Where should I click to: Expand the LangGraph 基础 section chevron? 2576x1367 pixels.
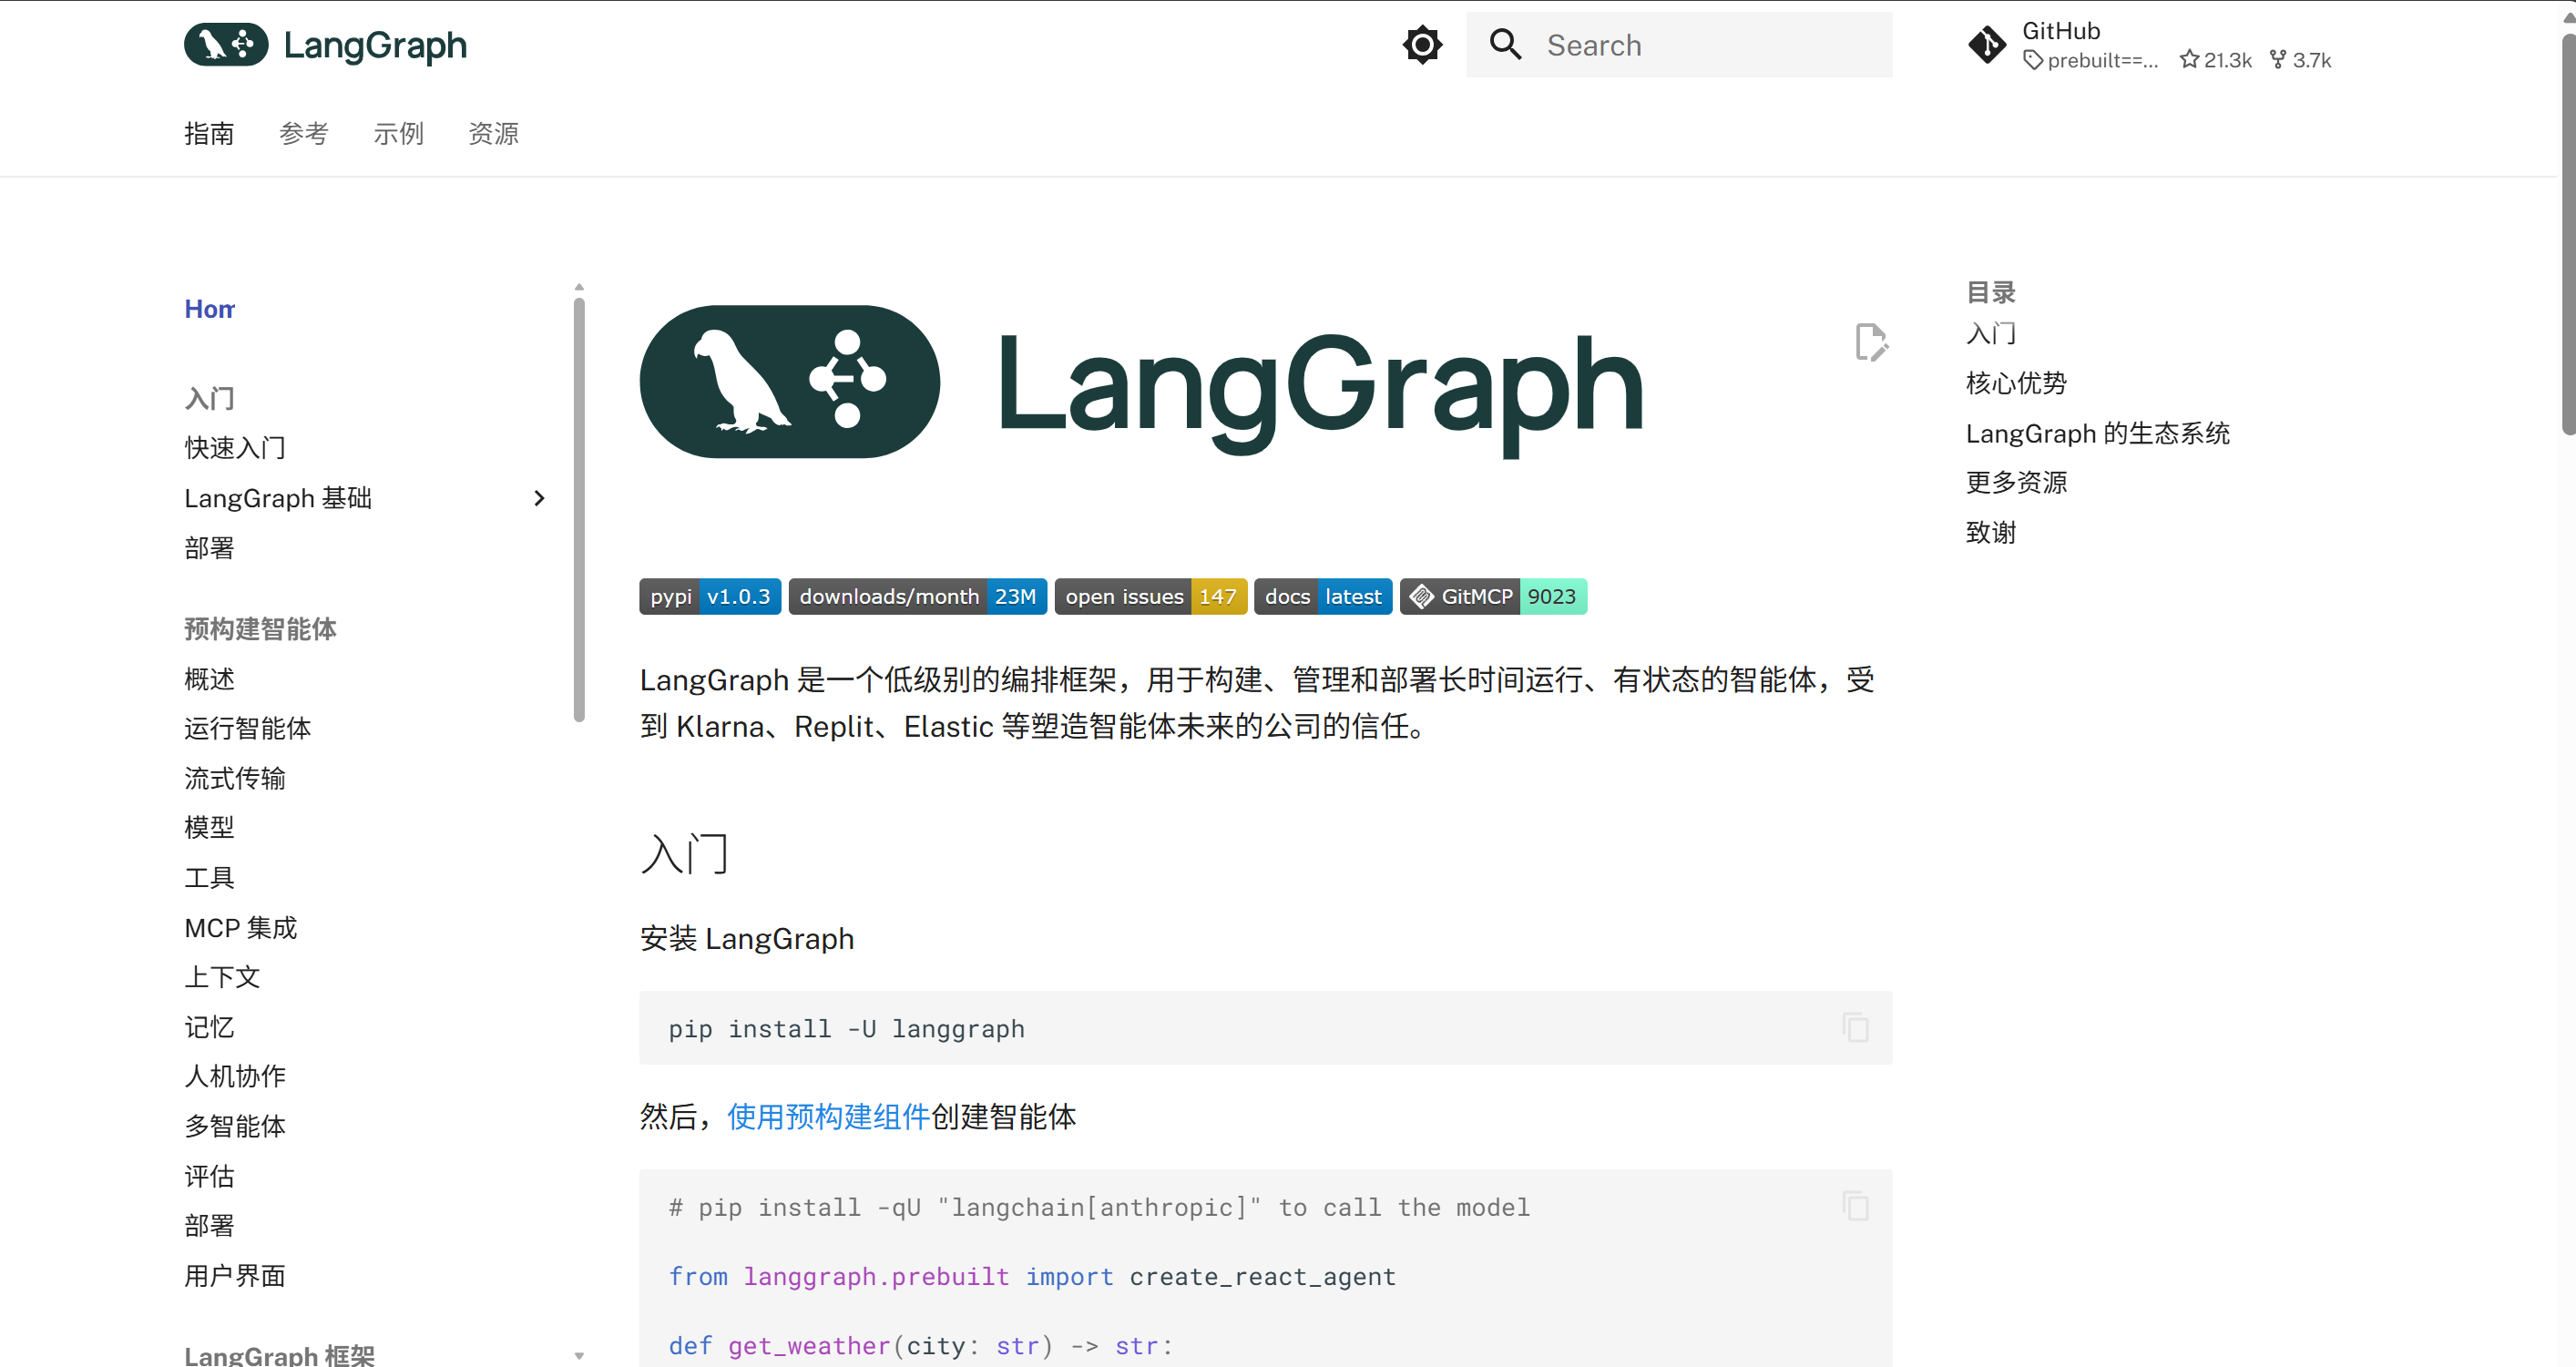(x=539, y=498)
